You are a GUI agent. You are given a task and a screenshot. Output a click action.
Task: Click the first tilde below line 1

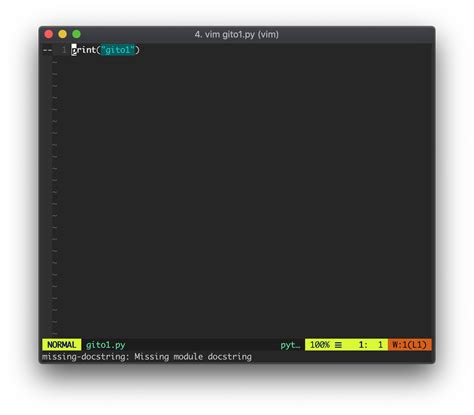(55, 62)
